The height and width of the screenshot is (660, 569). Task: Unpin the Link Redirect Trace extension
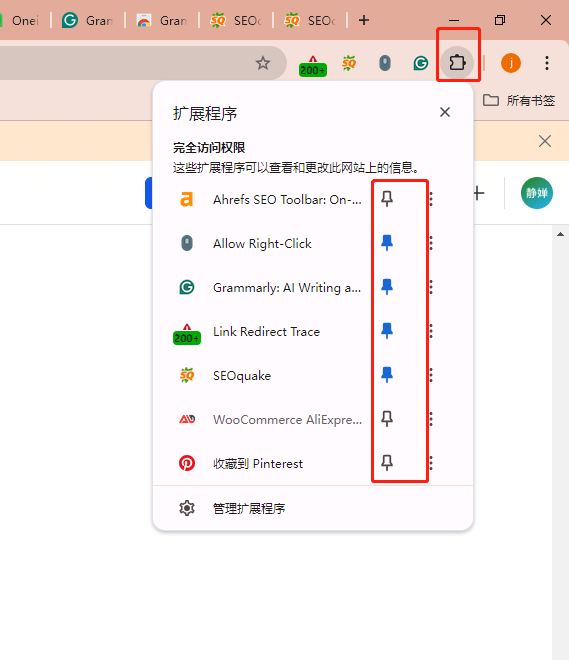tap(387, 331)
